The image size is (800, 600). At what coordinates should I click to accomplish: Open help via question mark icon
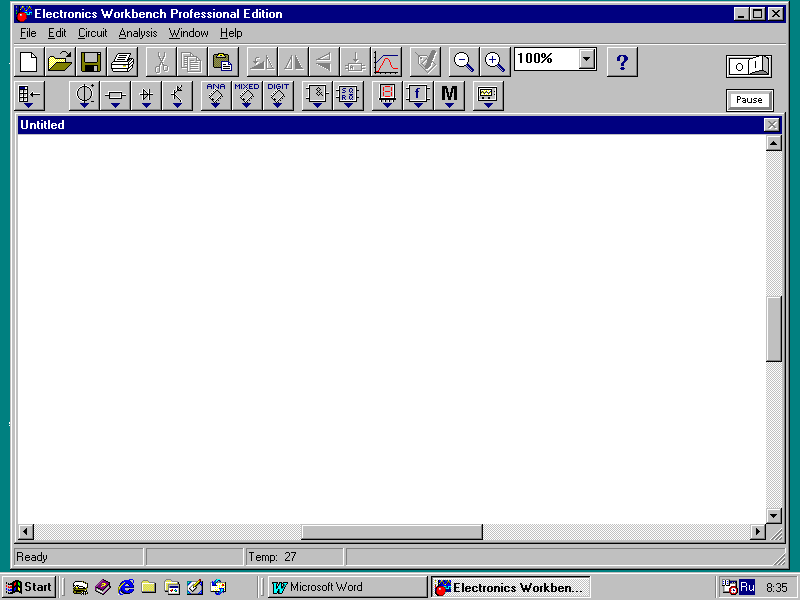tap(622, 62)
